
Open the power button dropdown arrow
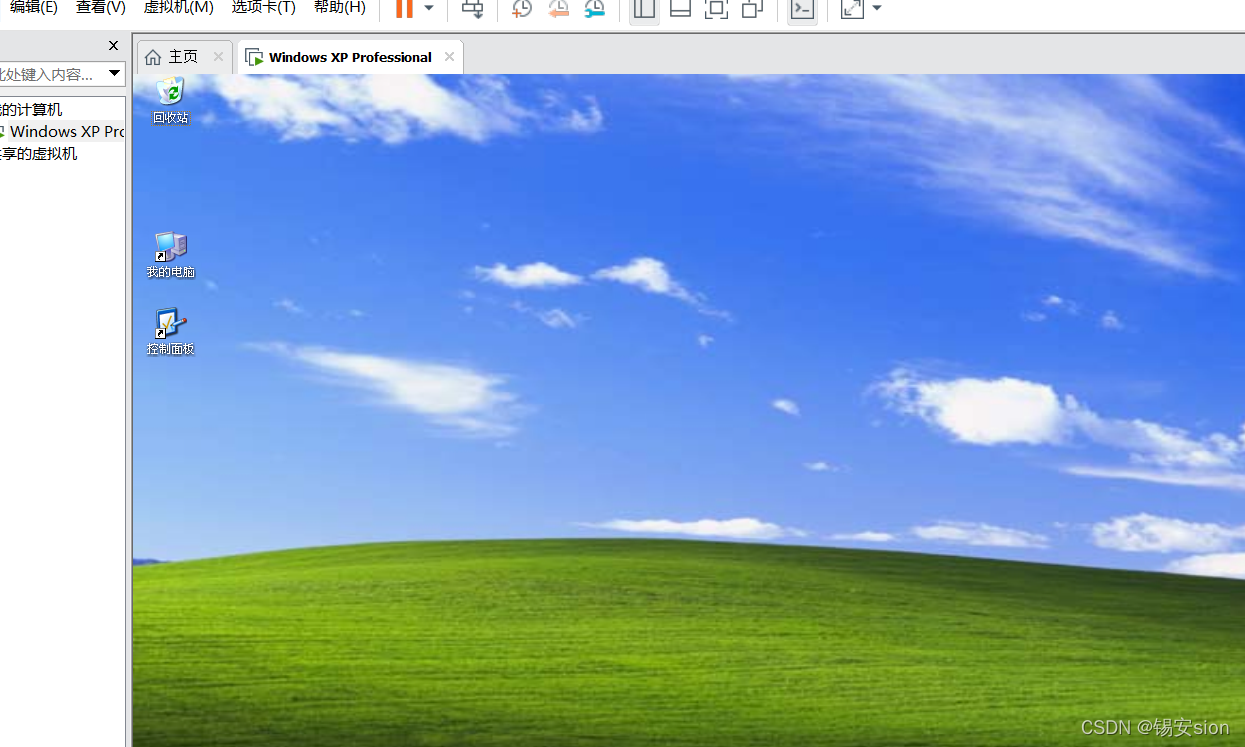click(428, 9)
